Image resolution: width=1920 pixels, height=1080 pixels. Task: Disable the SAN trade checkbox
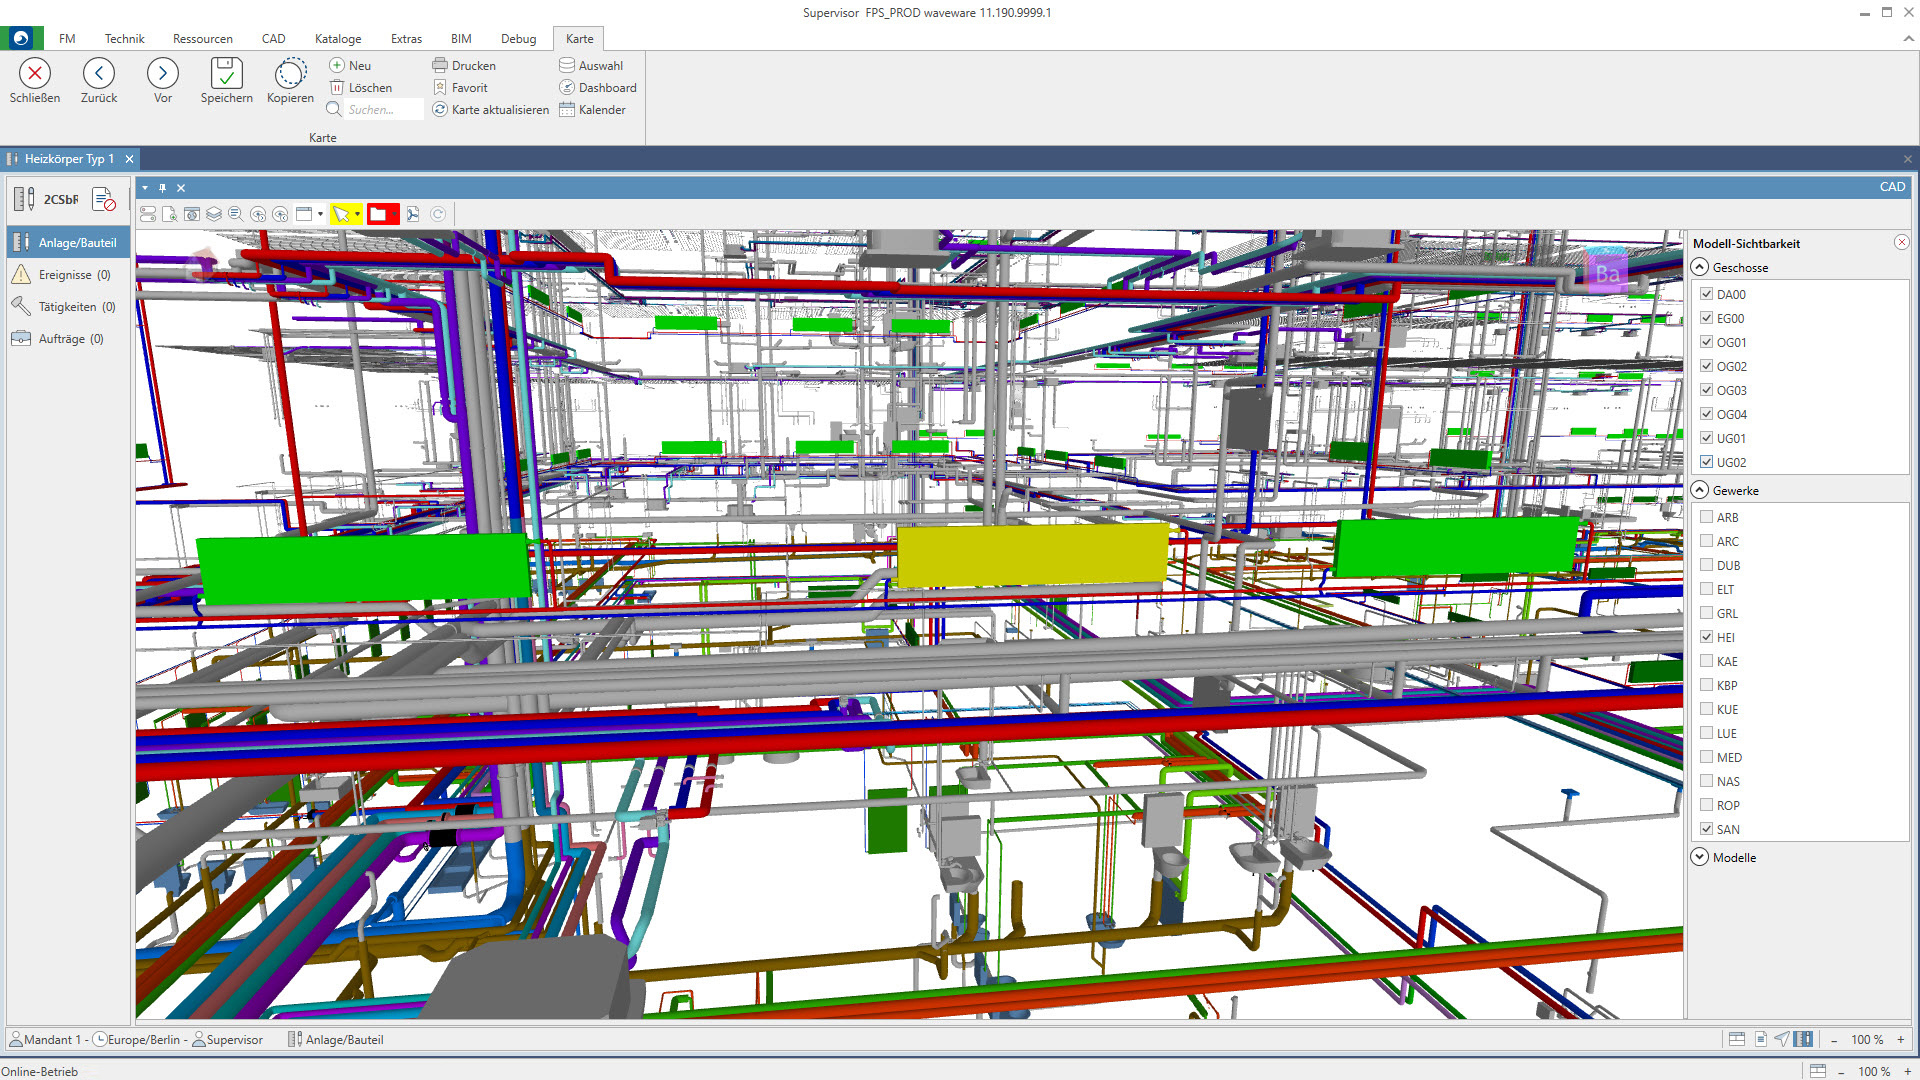pyautogui.click(x=1707, y=829)
